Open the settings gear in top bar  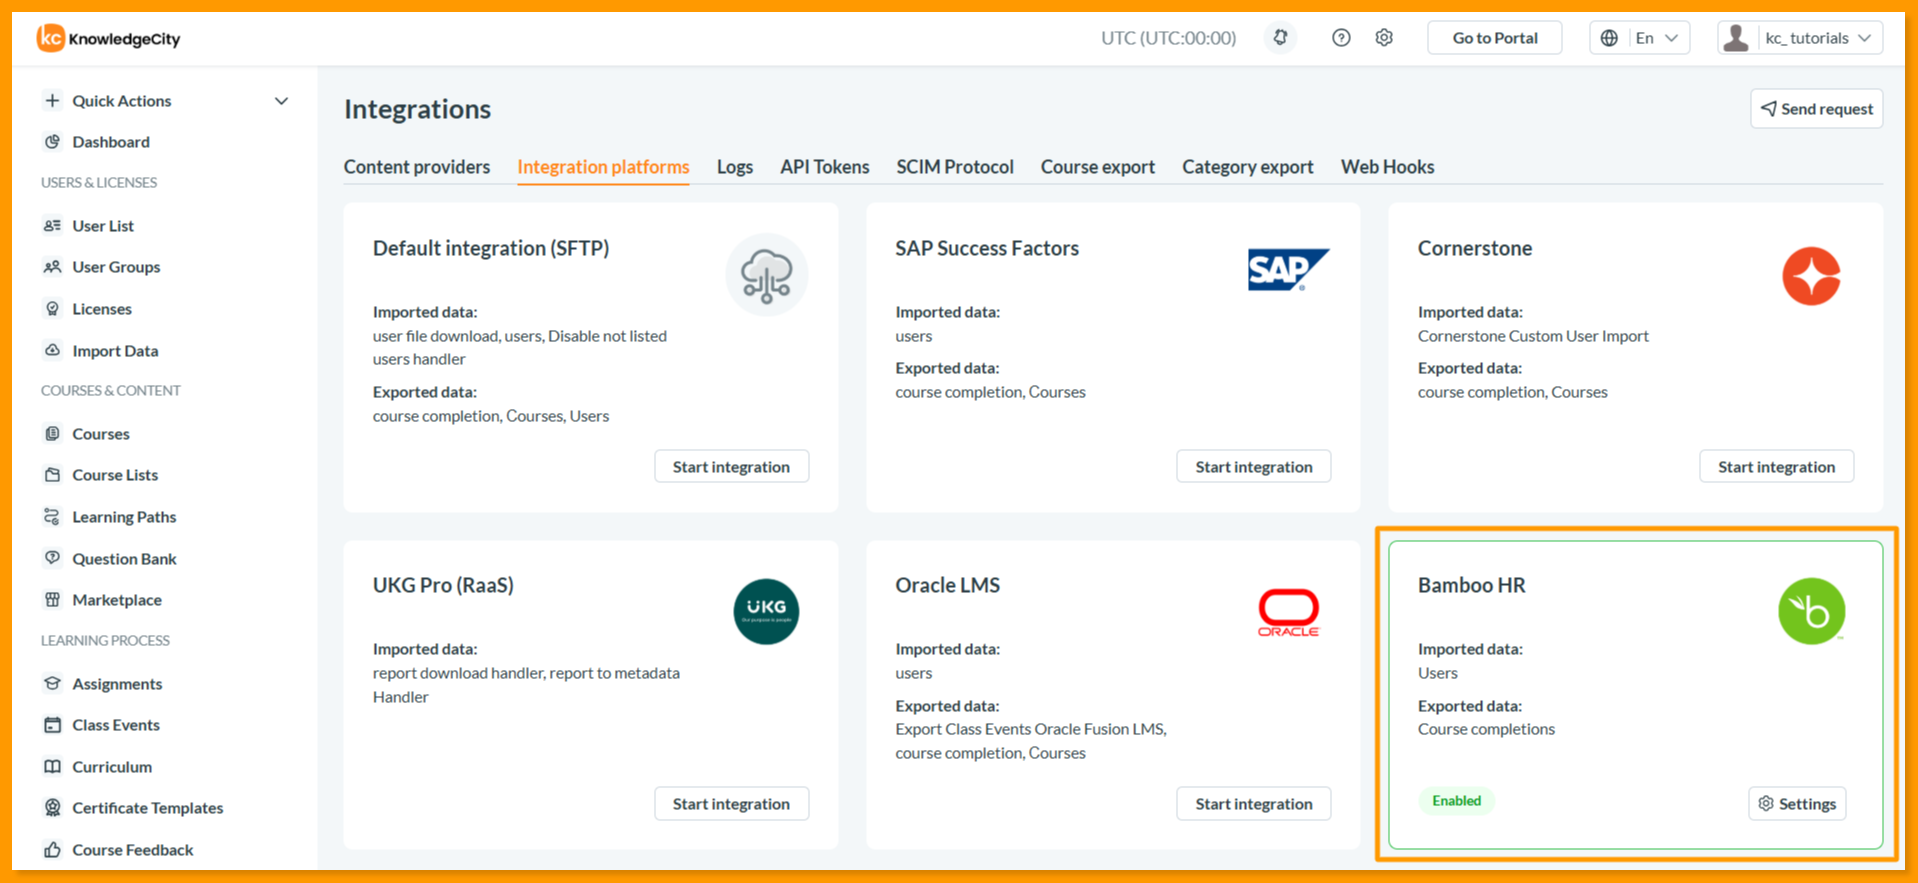point(1384,38)
